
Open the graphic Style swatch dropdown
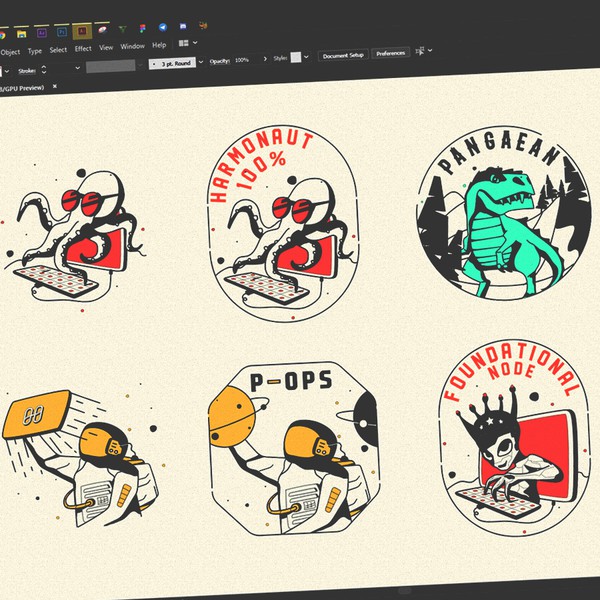point(307,57)
